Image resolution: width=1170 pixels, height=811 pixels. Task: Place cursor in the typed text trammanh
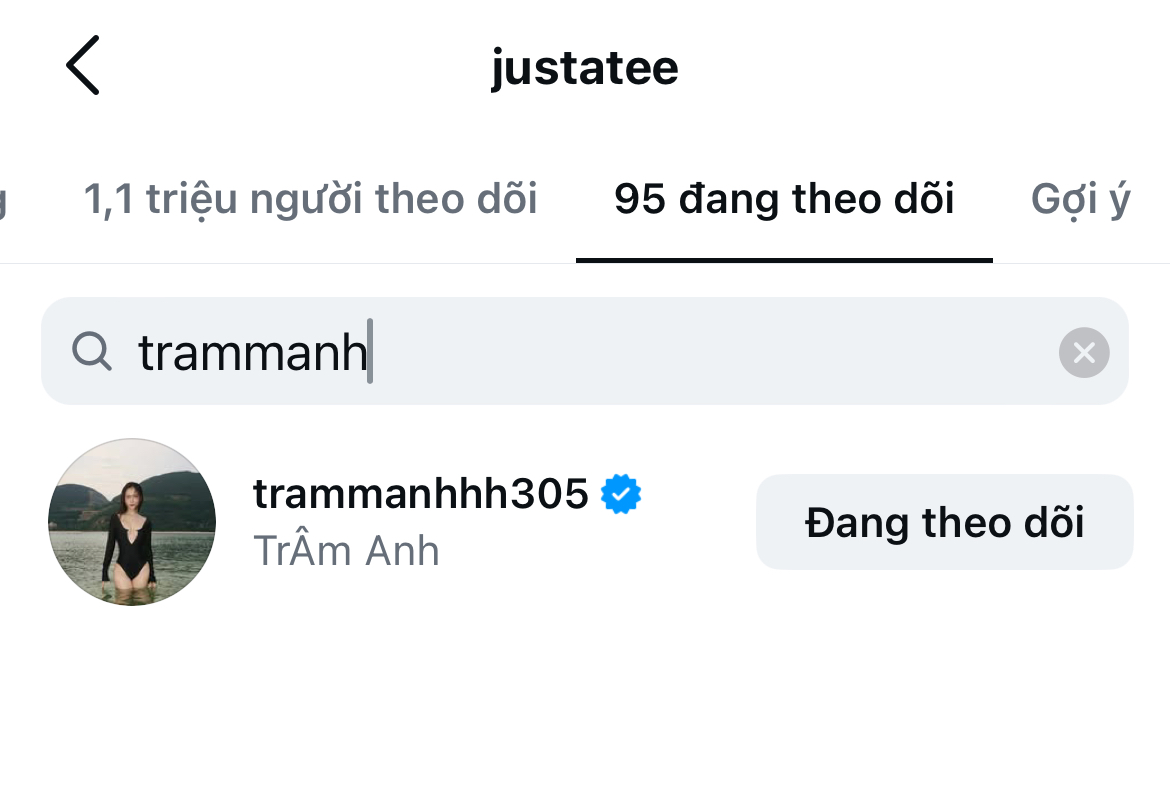(252, 352)
